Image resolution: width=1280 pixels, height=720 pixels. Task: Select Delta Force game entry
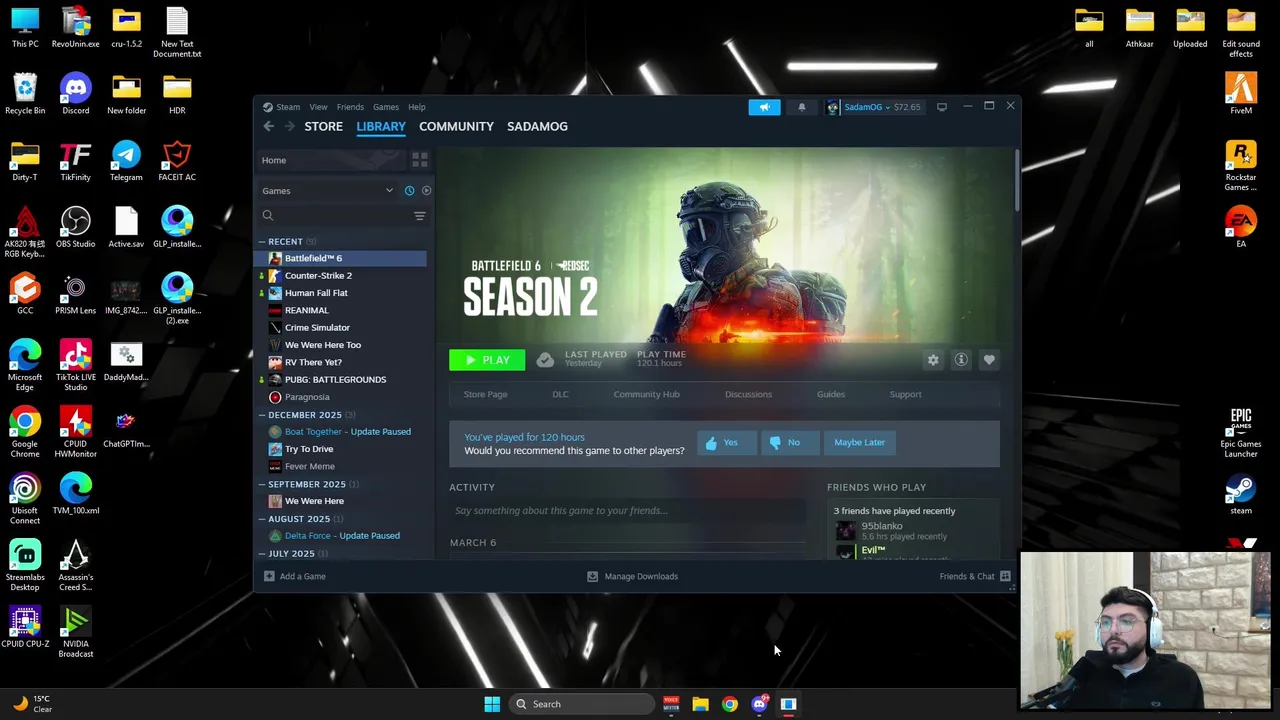pos(341,536)
